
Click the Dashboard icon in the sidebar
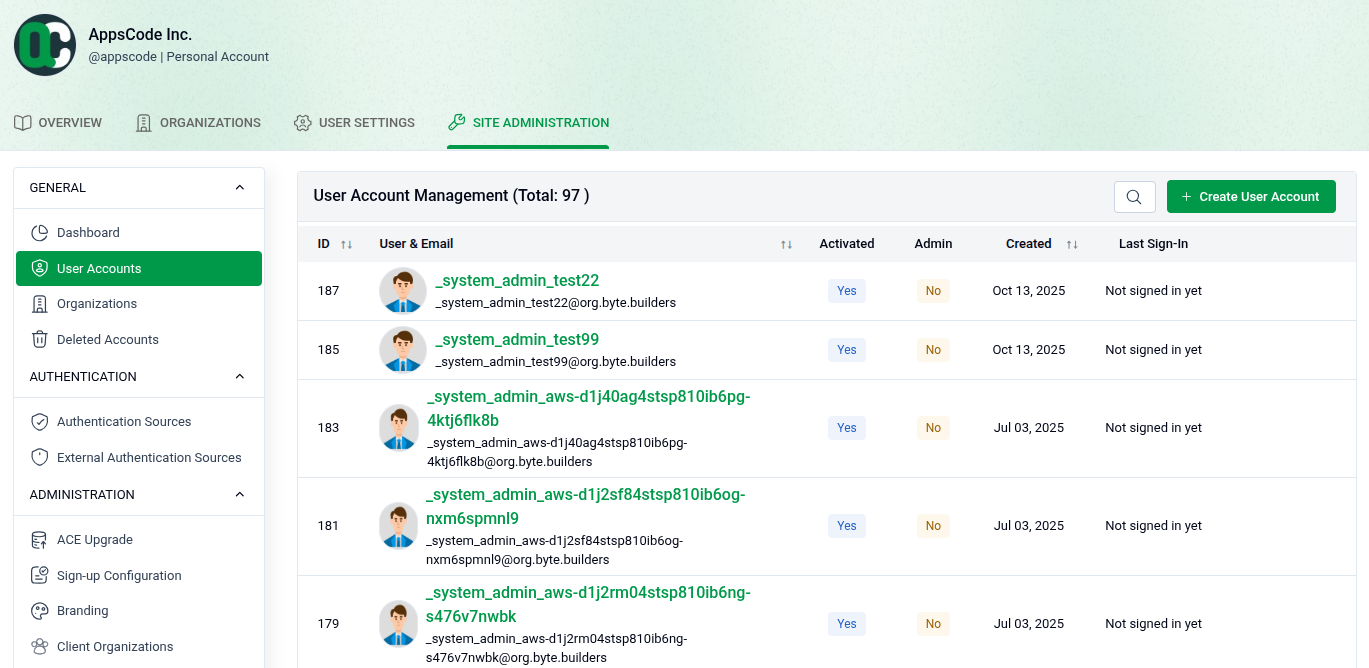[39, 232]
